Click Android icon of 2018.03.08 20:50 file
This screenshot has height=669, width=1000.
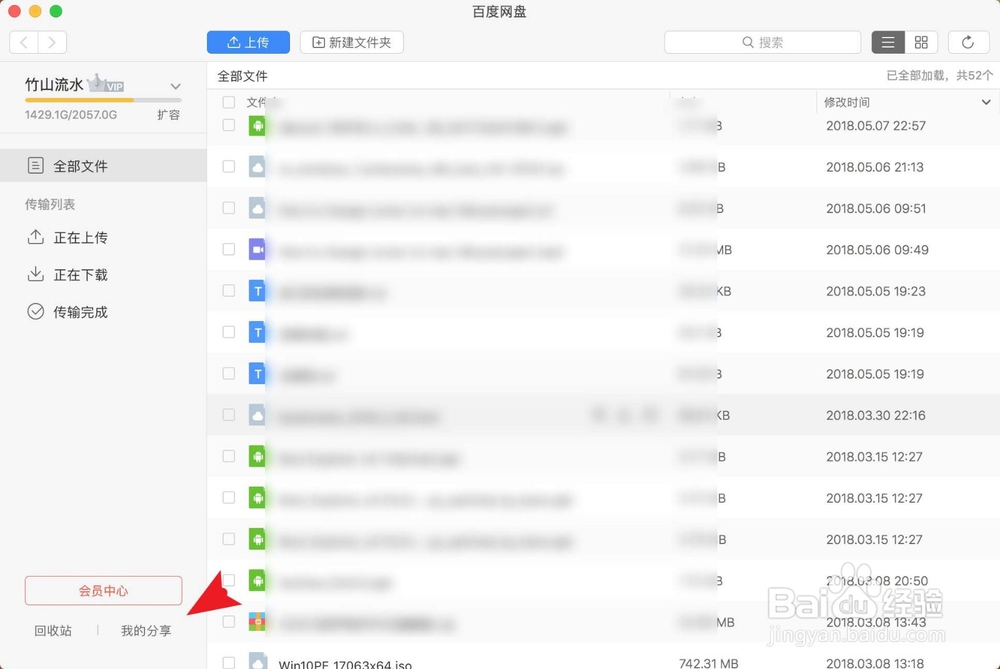pyautogui.click(x=258, y=580)
